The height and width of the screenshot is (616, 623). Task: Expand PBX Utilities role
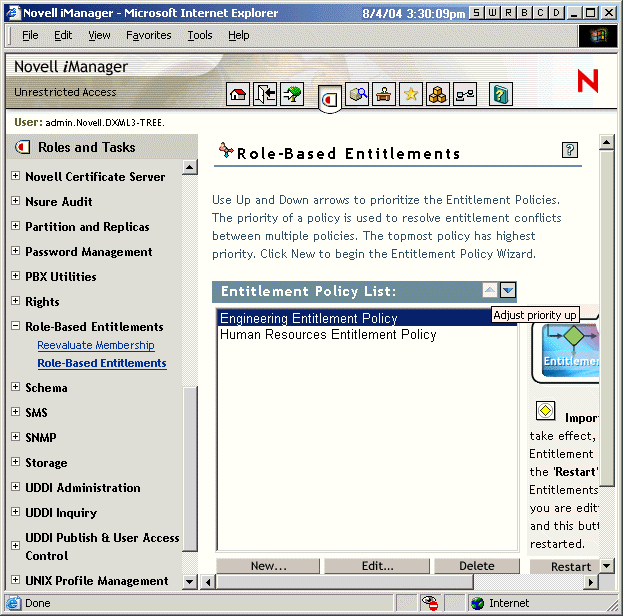[15, 276]
